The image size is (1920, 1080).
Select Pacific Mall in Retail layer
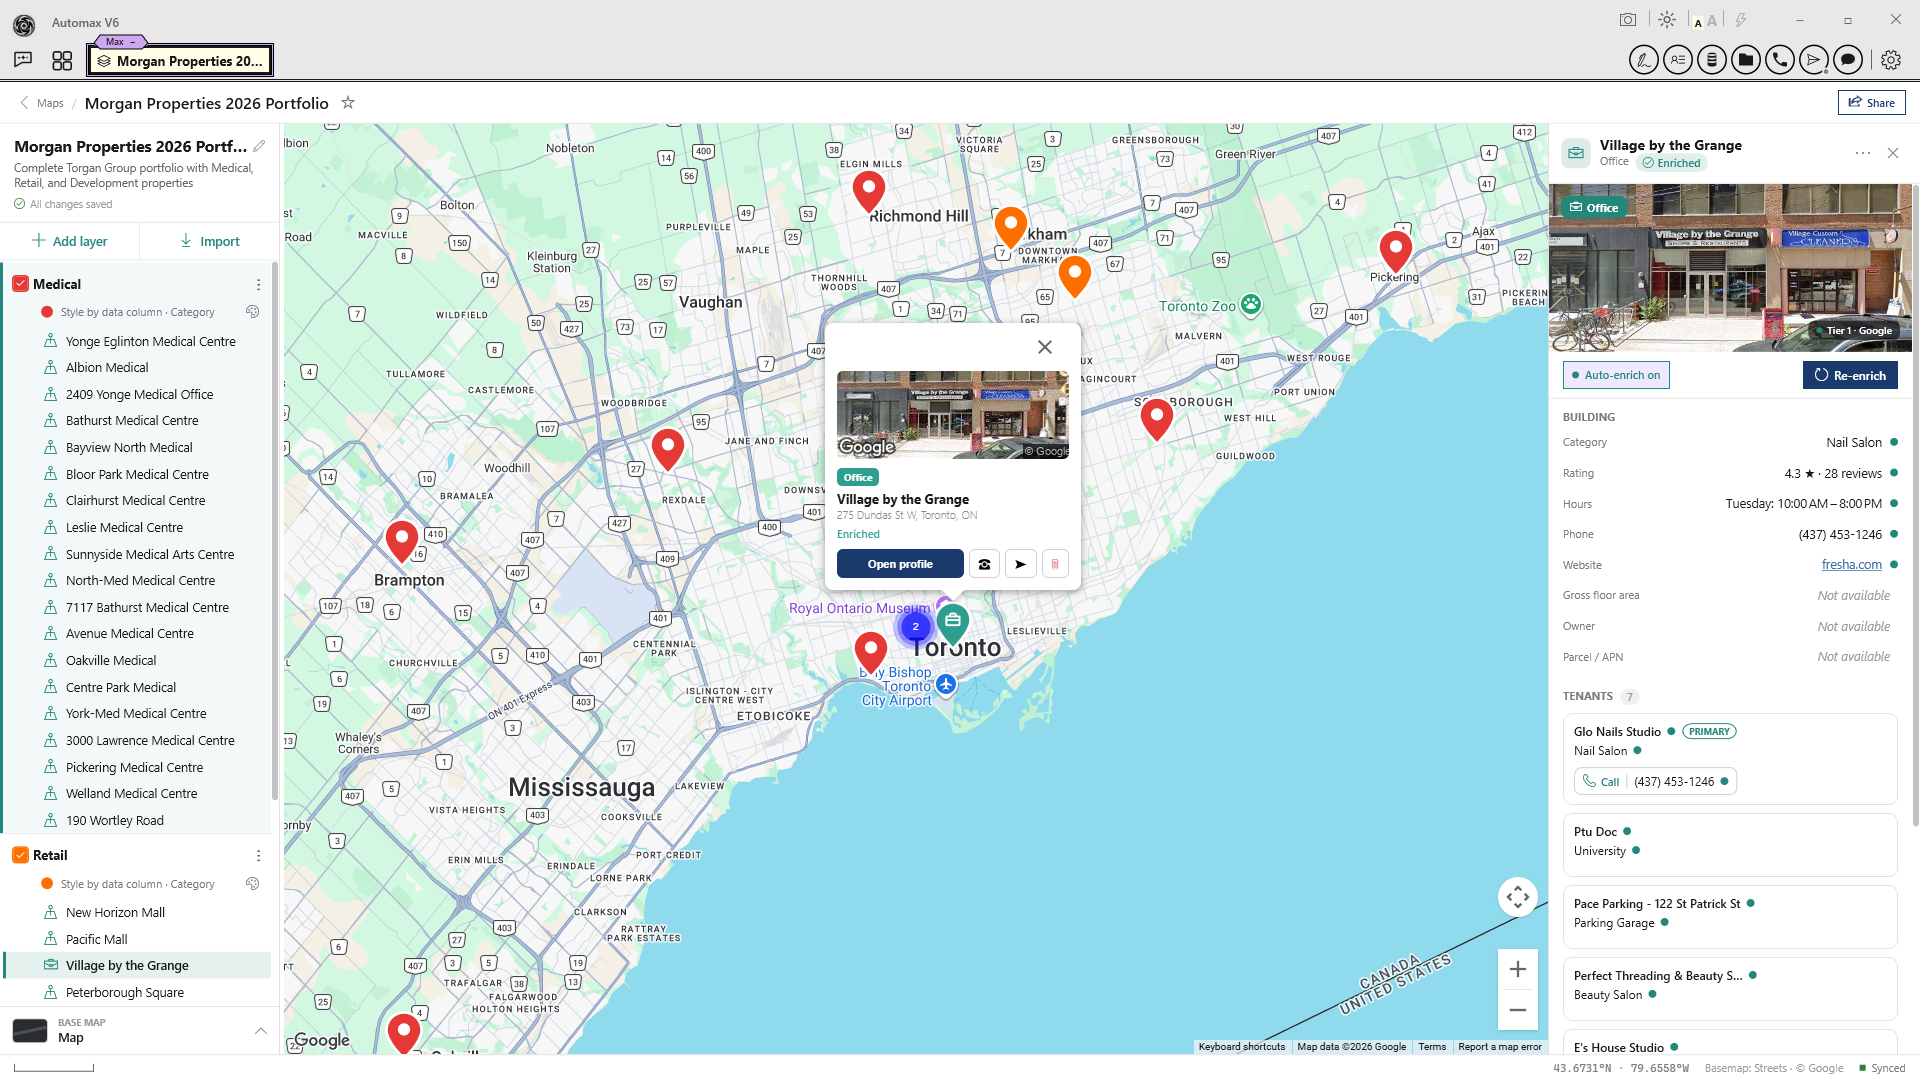tap(138, 939)
